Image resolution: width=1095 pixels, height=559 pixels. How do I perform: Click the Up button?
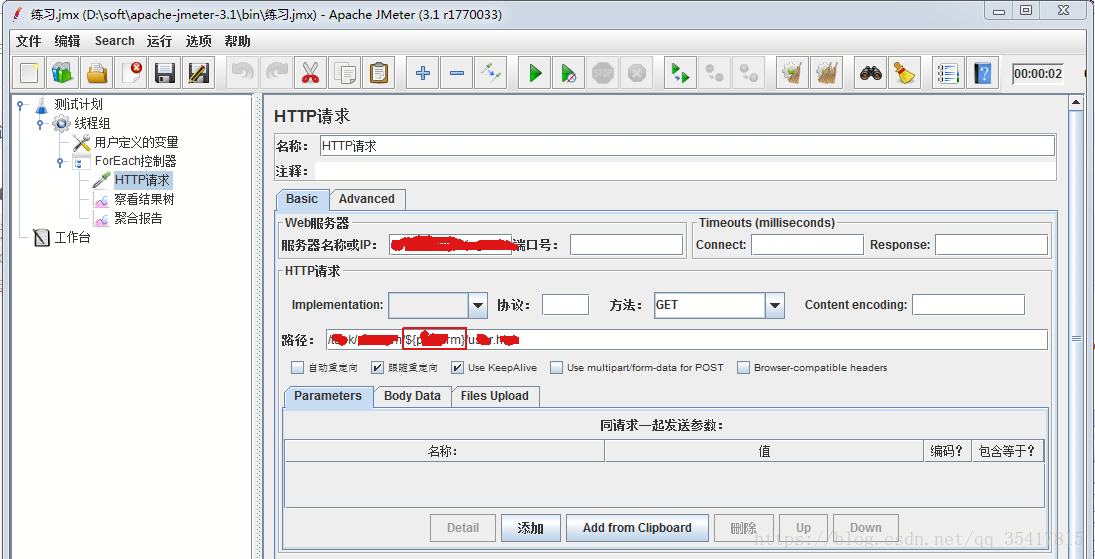click(803, 528)
